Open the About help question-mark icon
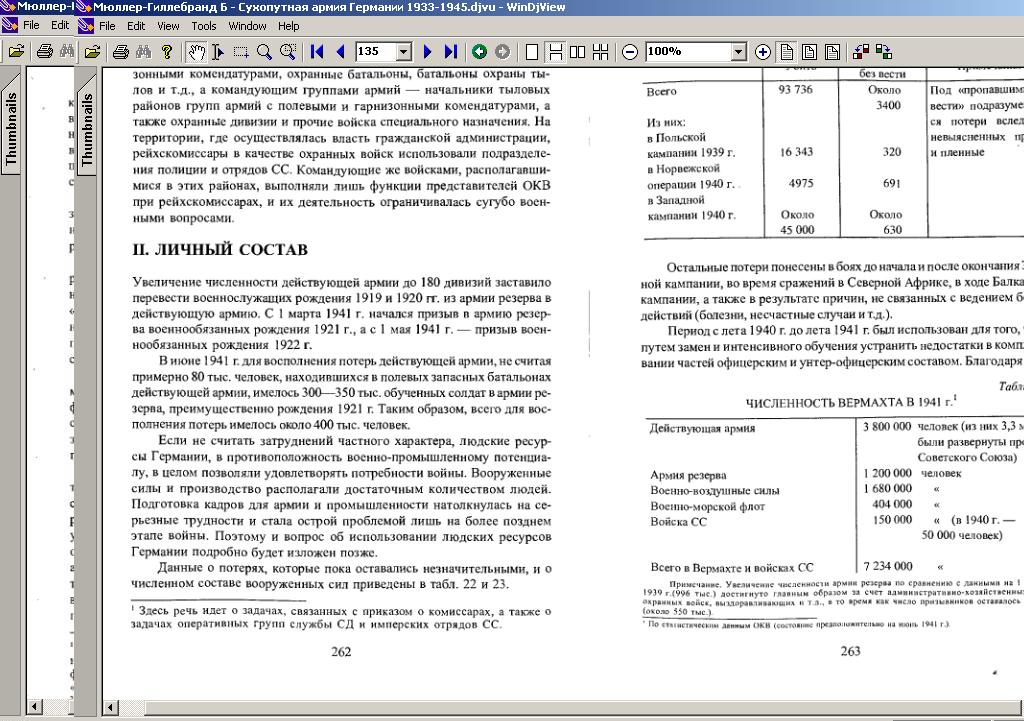The height and width of the screenshot is (721, 1024). 167,51
